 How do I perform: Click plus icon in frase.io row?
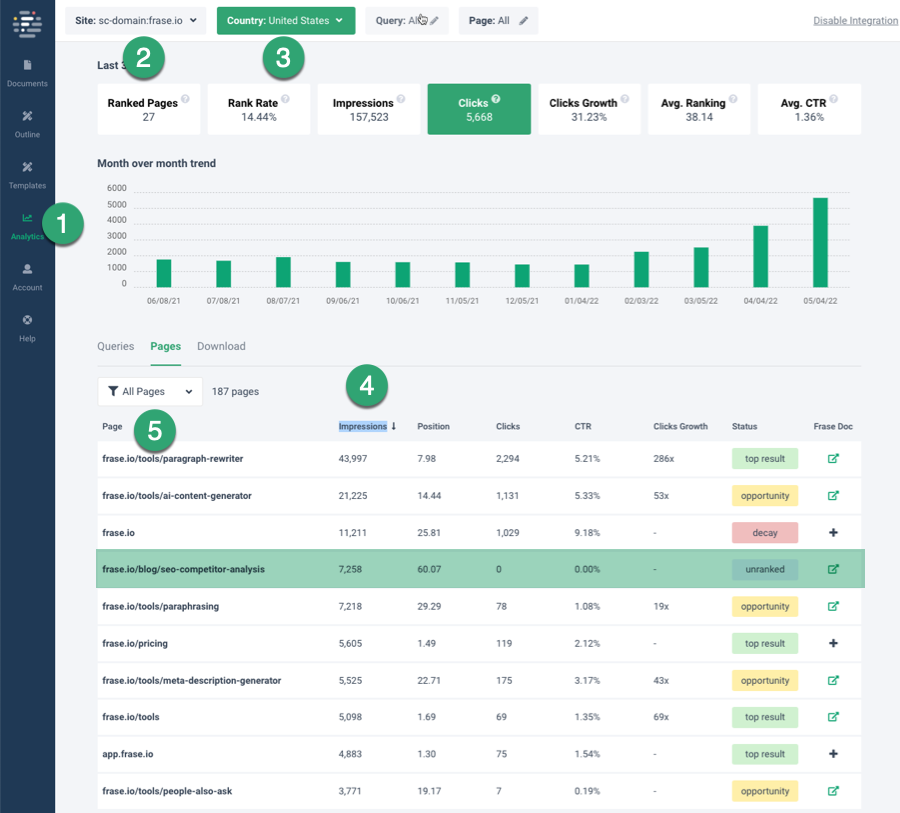click(833, 532)
